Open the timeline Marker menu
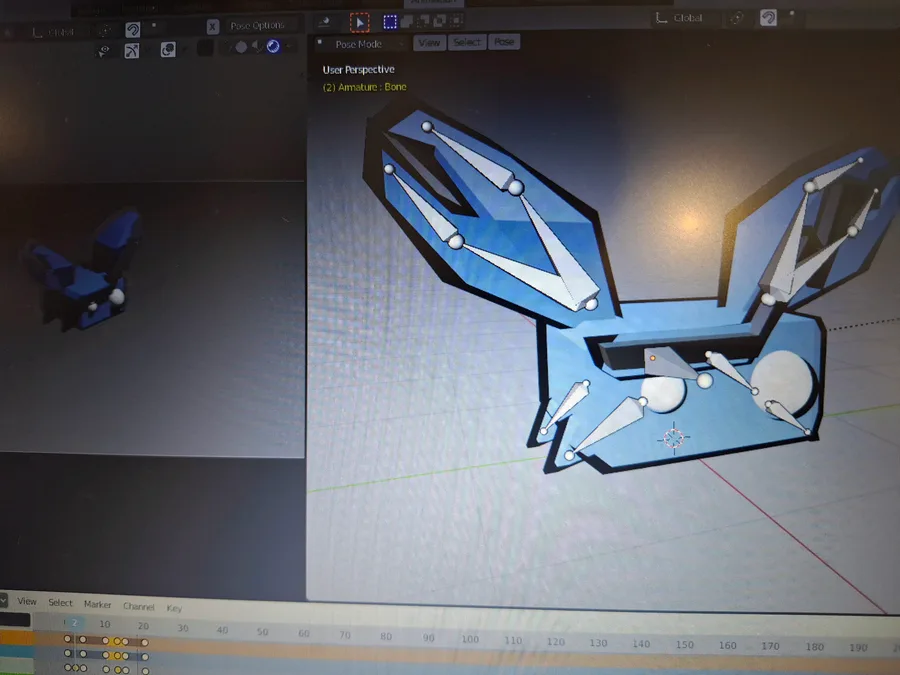 (98, 604)
